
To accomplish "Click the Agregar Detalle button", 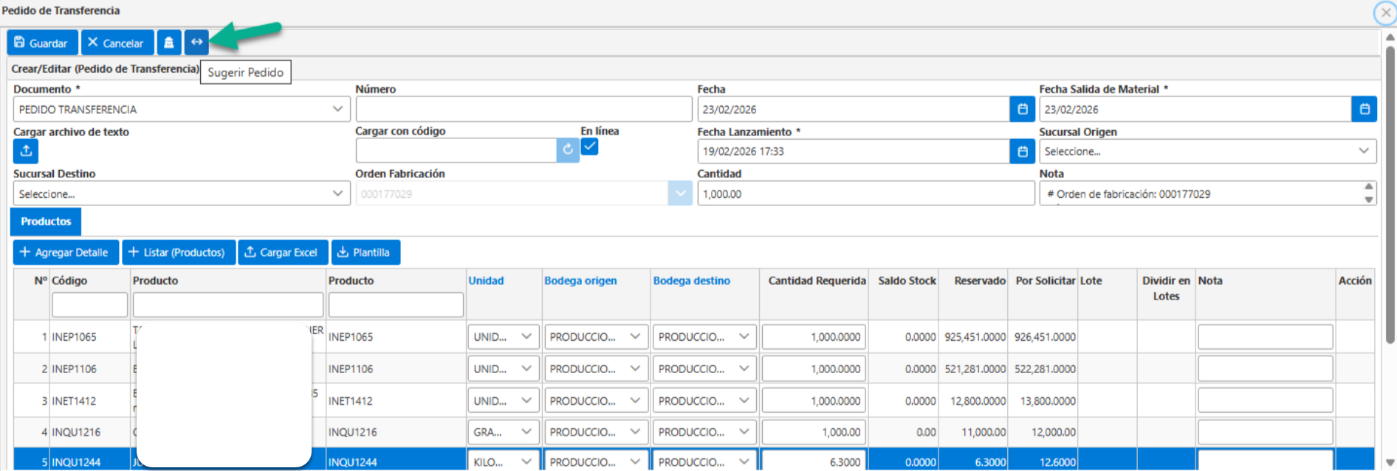I will (x=65, y=252).
